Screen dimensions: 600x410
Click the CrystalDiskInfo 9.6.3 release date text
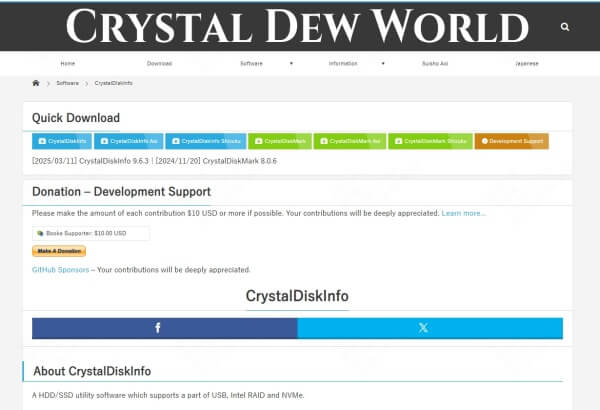point(90,161)
